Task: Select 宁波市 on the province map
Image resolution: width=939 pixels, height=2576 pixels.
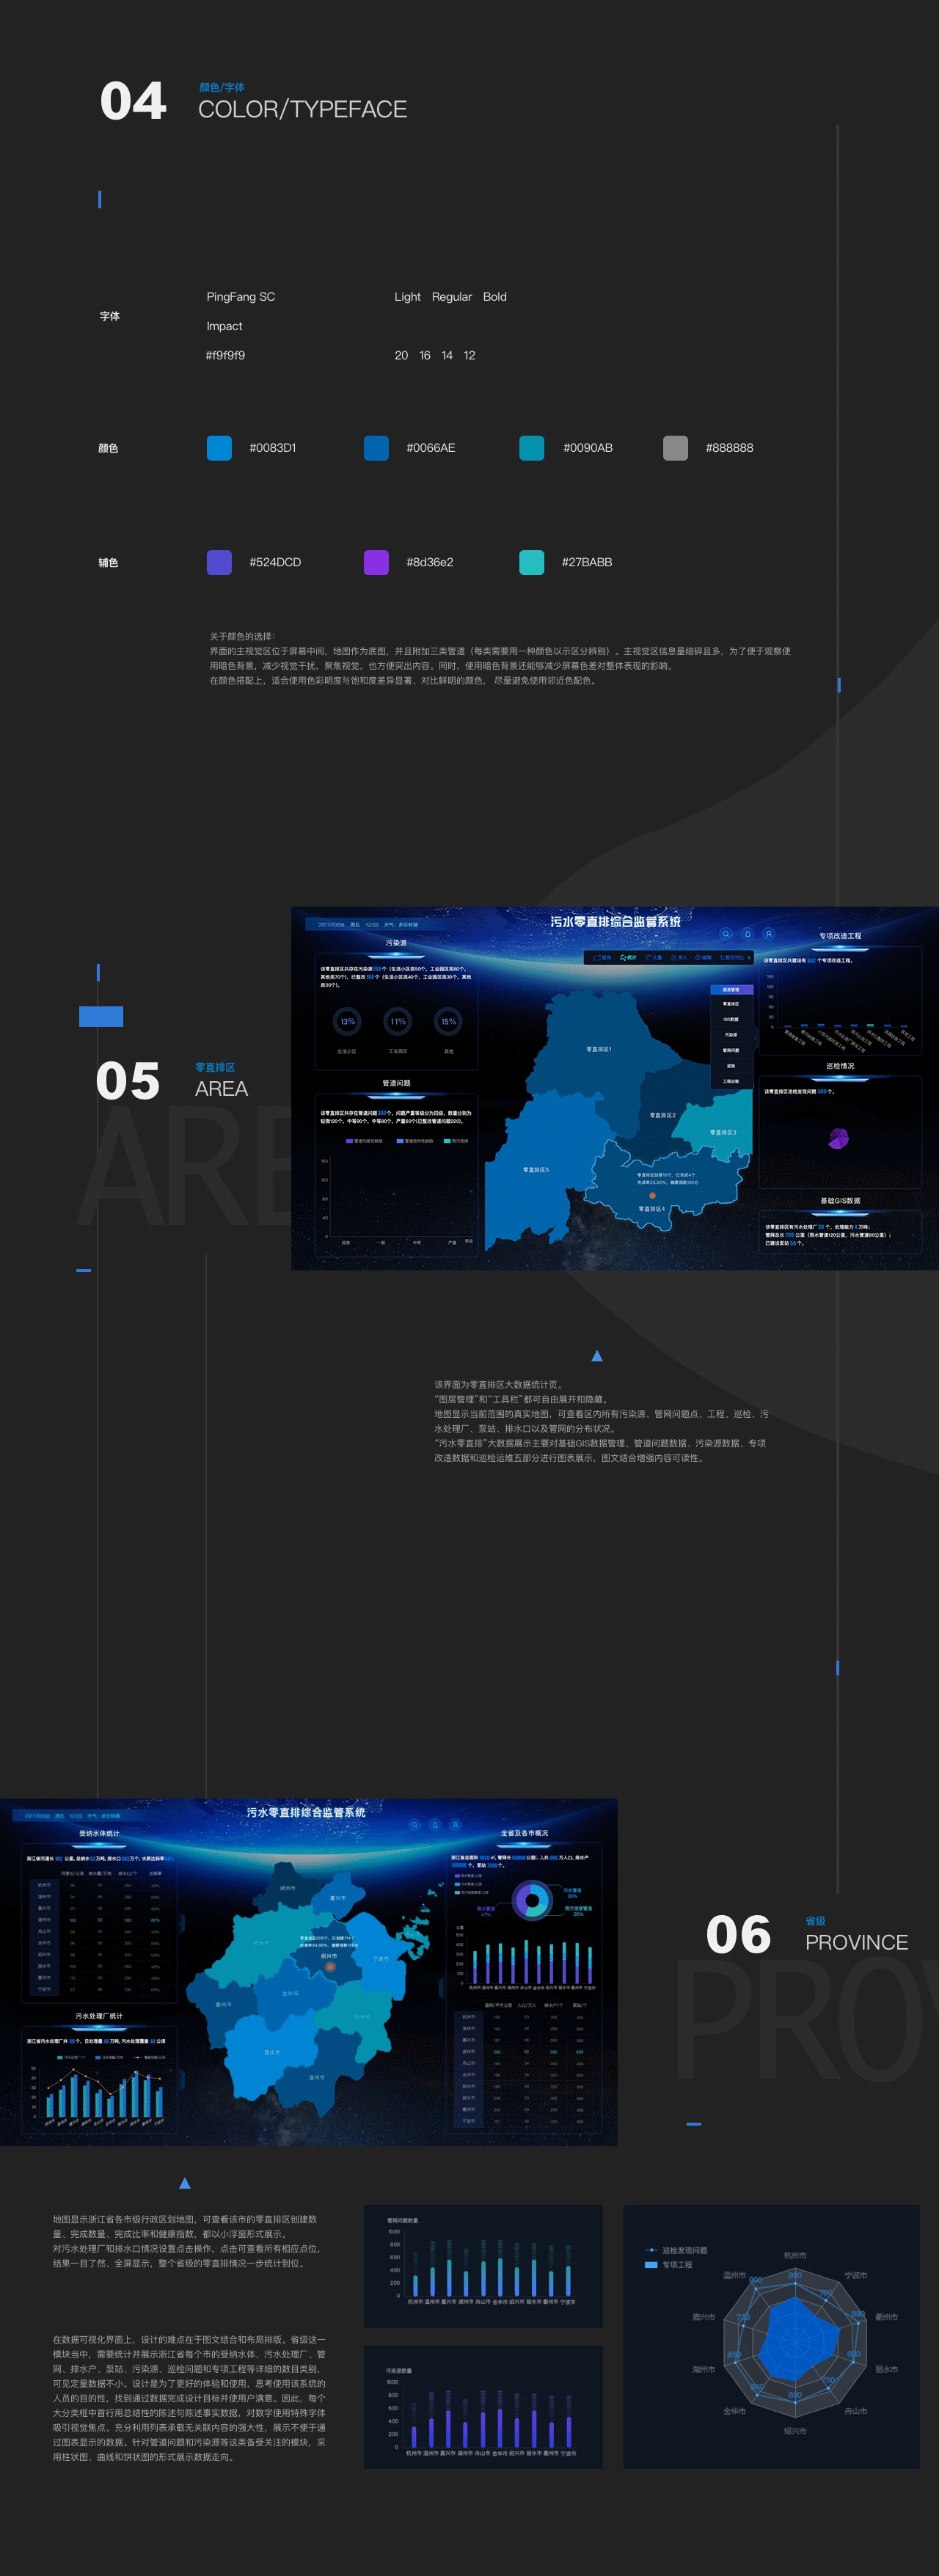Action: click(x=380, y=1958)
